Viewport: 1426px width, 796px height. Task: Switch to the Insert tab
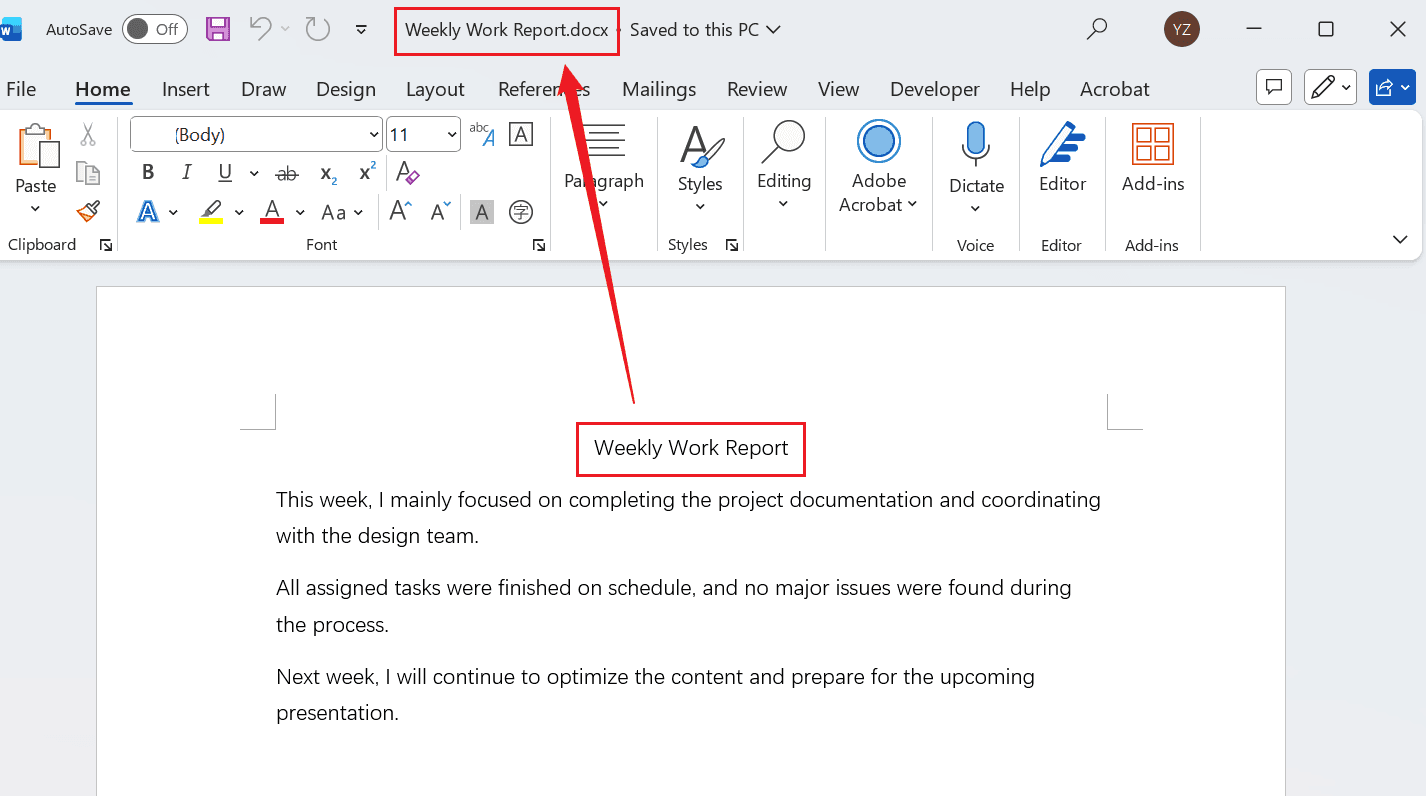tap(186, 89)
